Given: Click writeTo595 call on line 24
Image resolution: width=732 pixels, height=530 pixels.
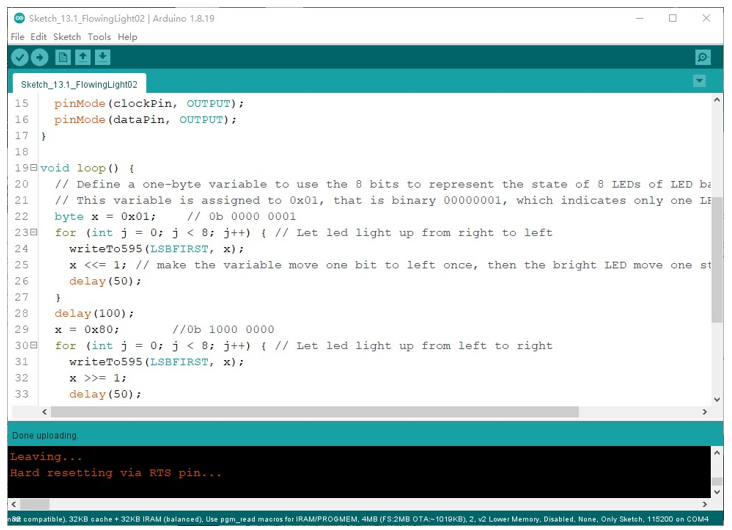Looking at the screenshot, I should [x=156, y=249].
